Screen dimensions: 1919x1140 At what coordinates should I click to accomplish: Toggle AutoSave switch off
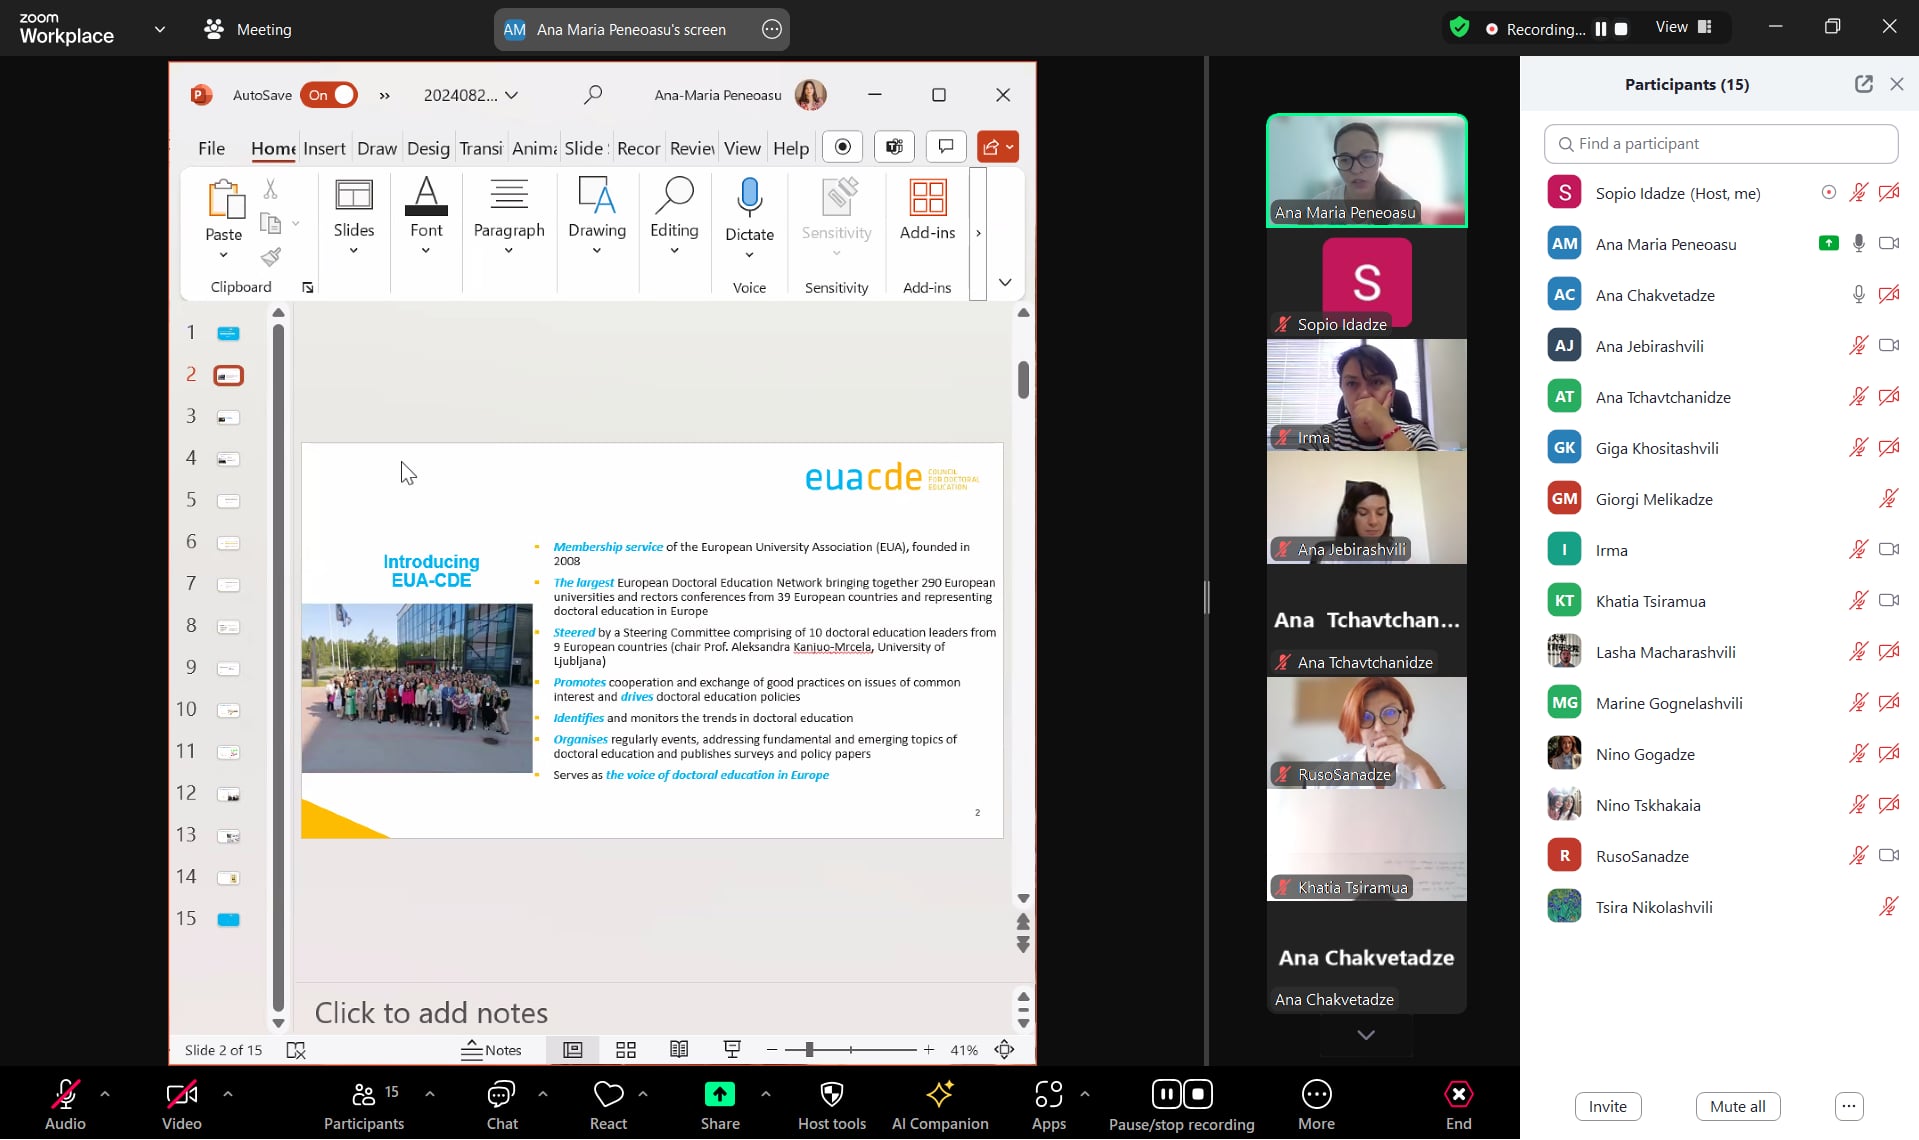tap(328, 95)
